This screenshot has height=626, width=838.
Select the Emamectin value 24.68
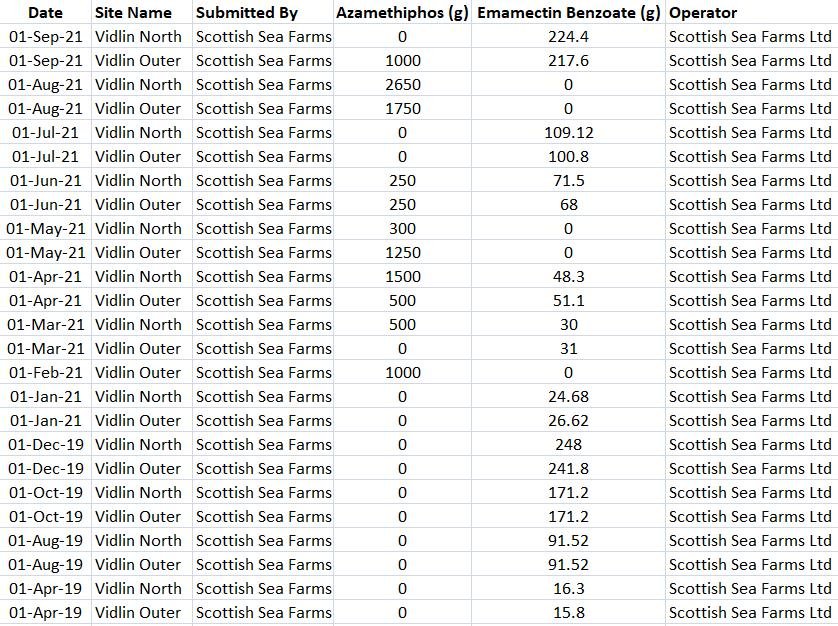[569, 397]
